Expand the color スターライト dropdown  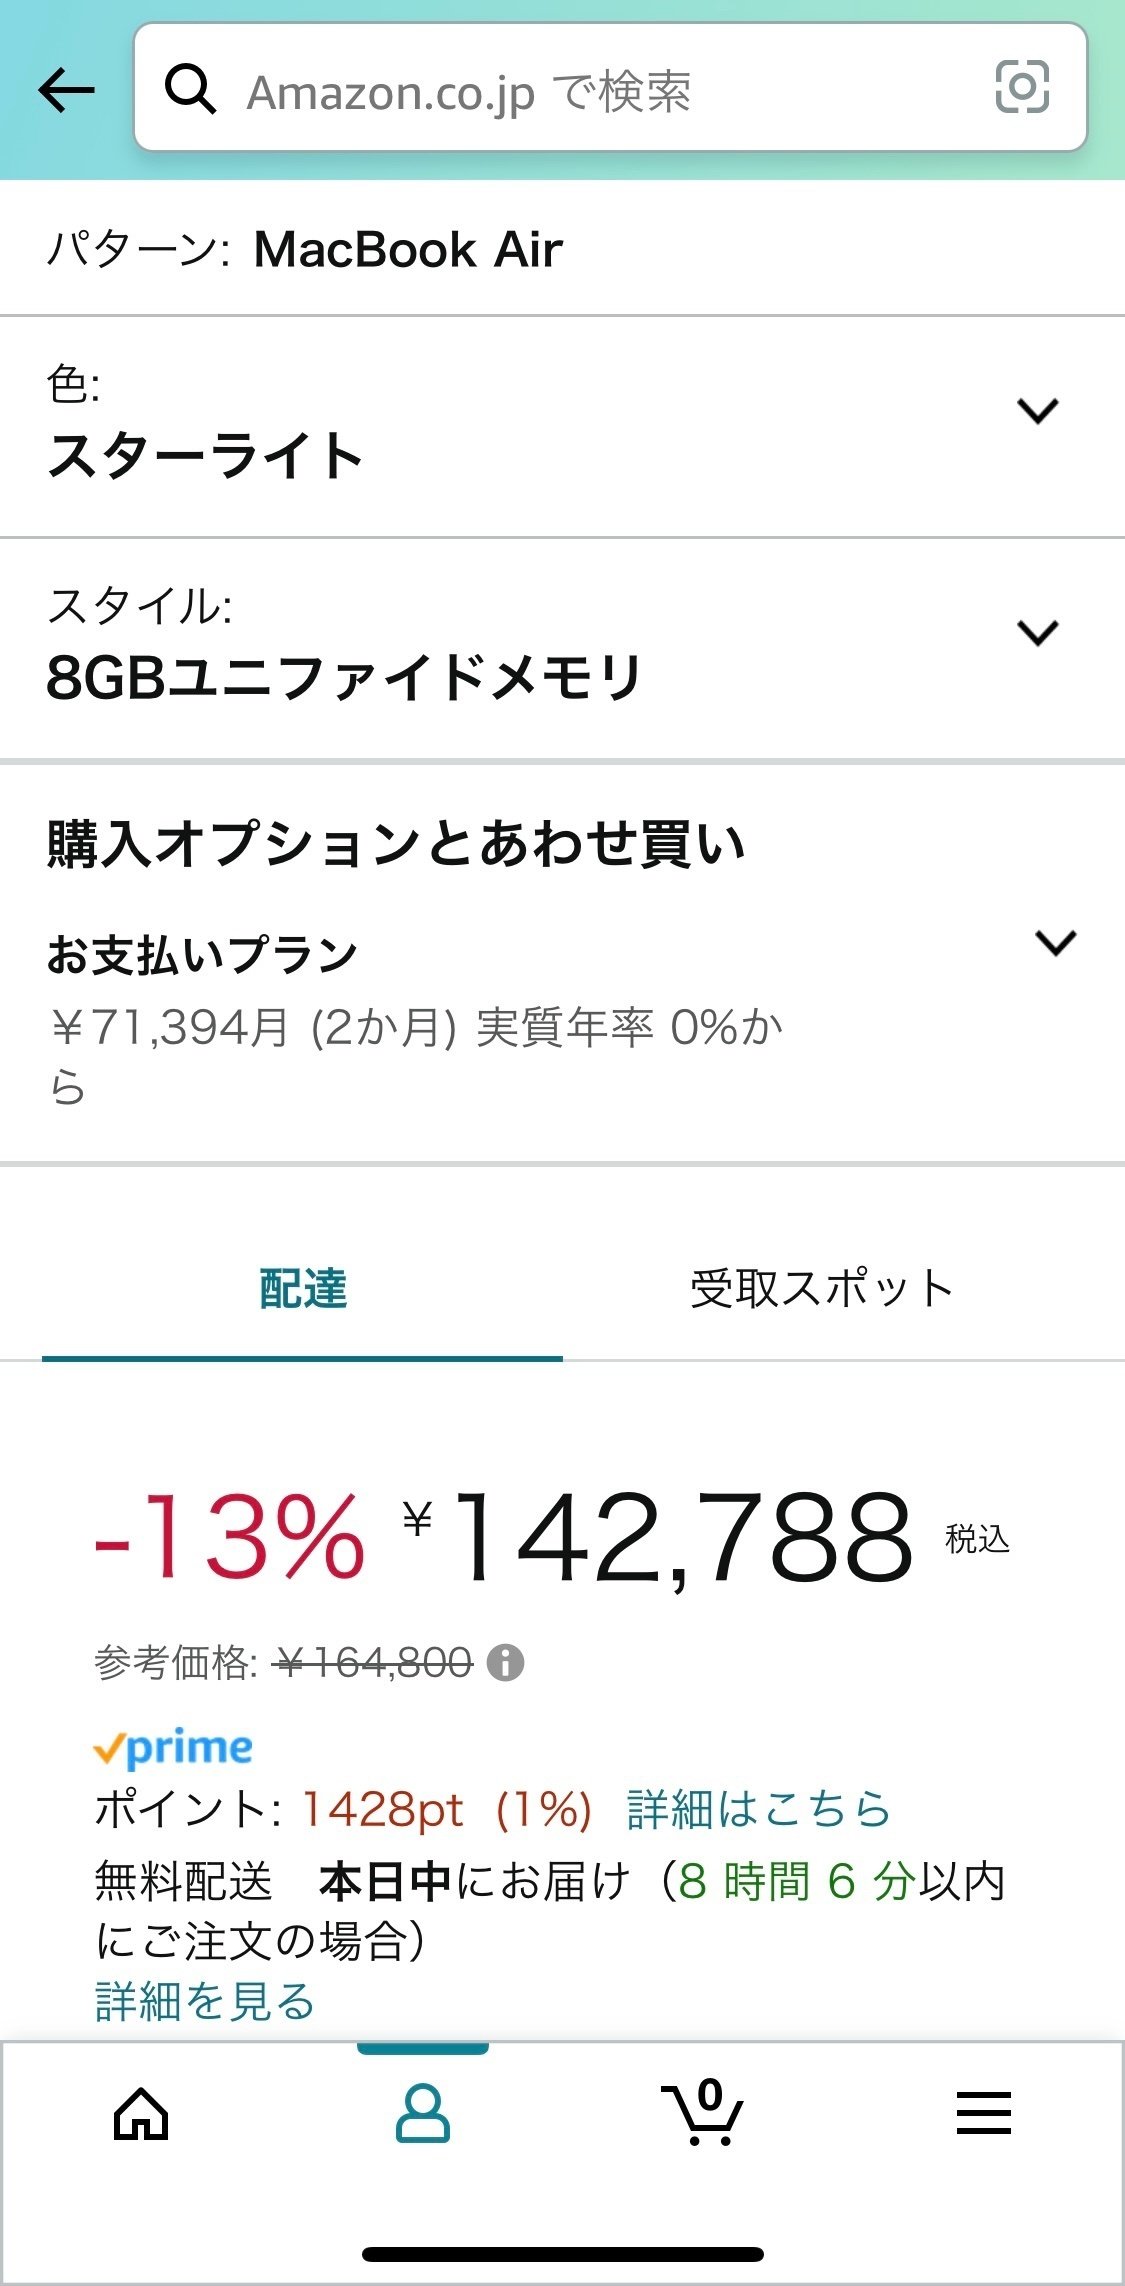pyautogui.click(x=1037, y=411)
